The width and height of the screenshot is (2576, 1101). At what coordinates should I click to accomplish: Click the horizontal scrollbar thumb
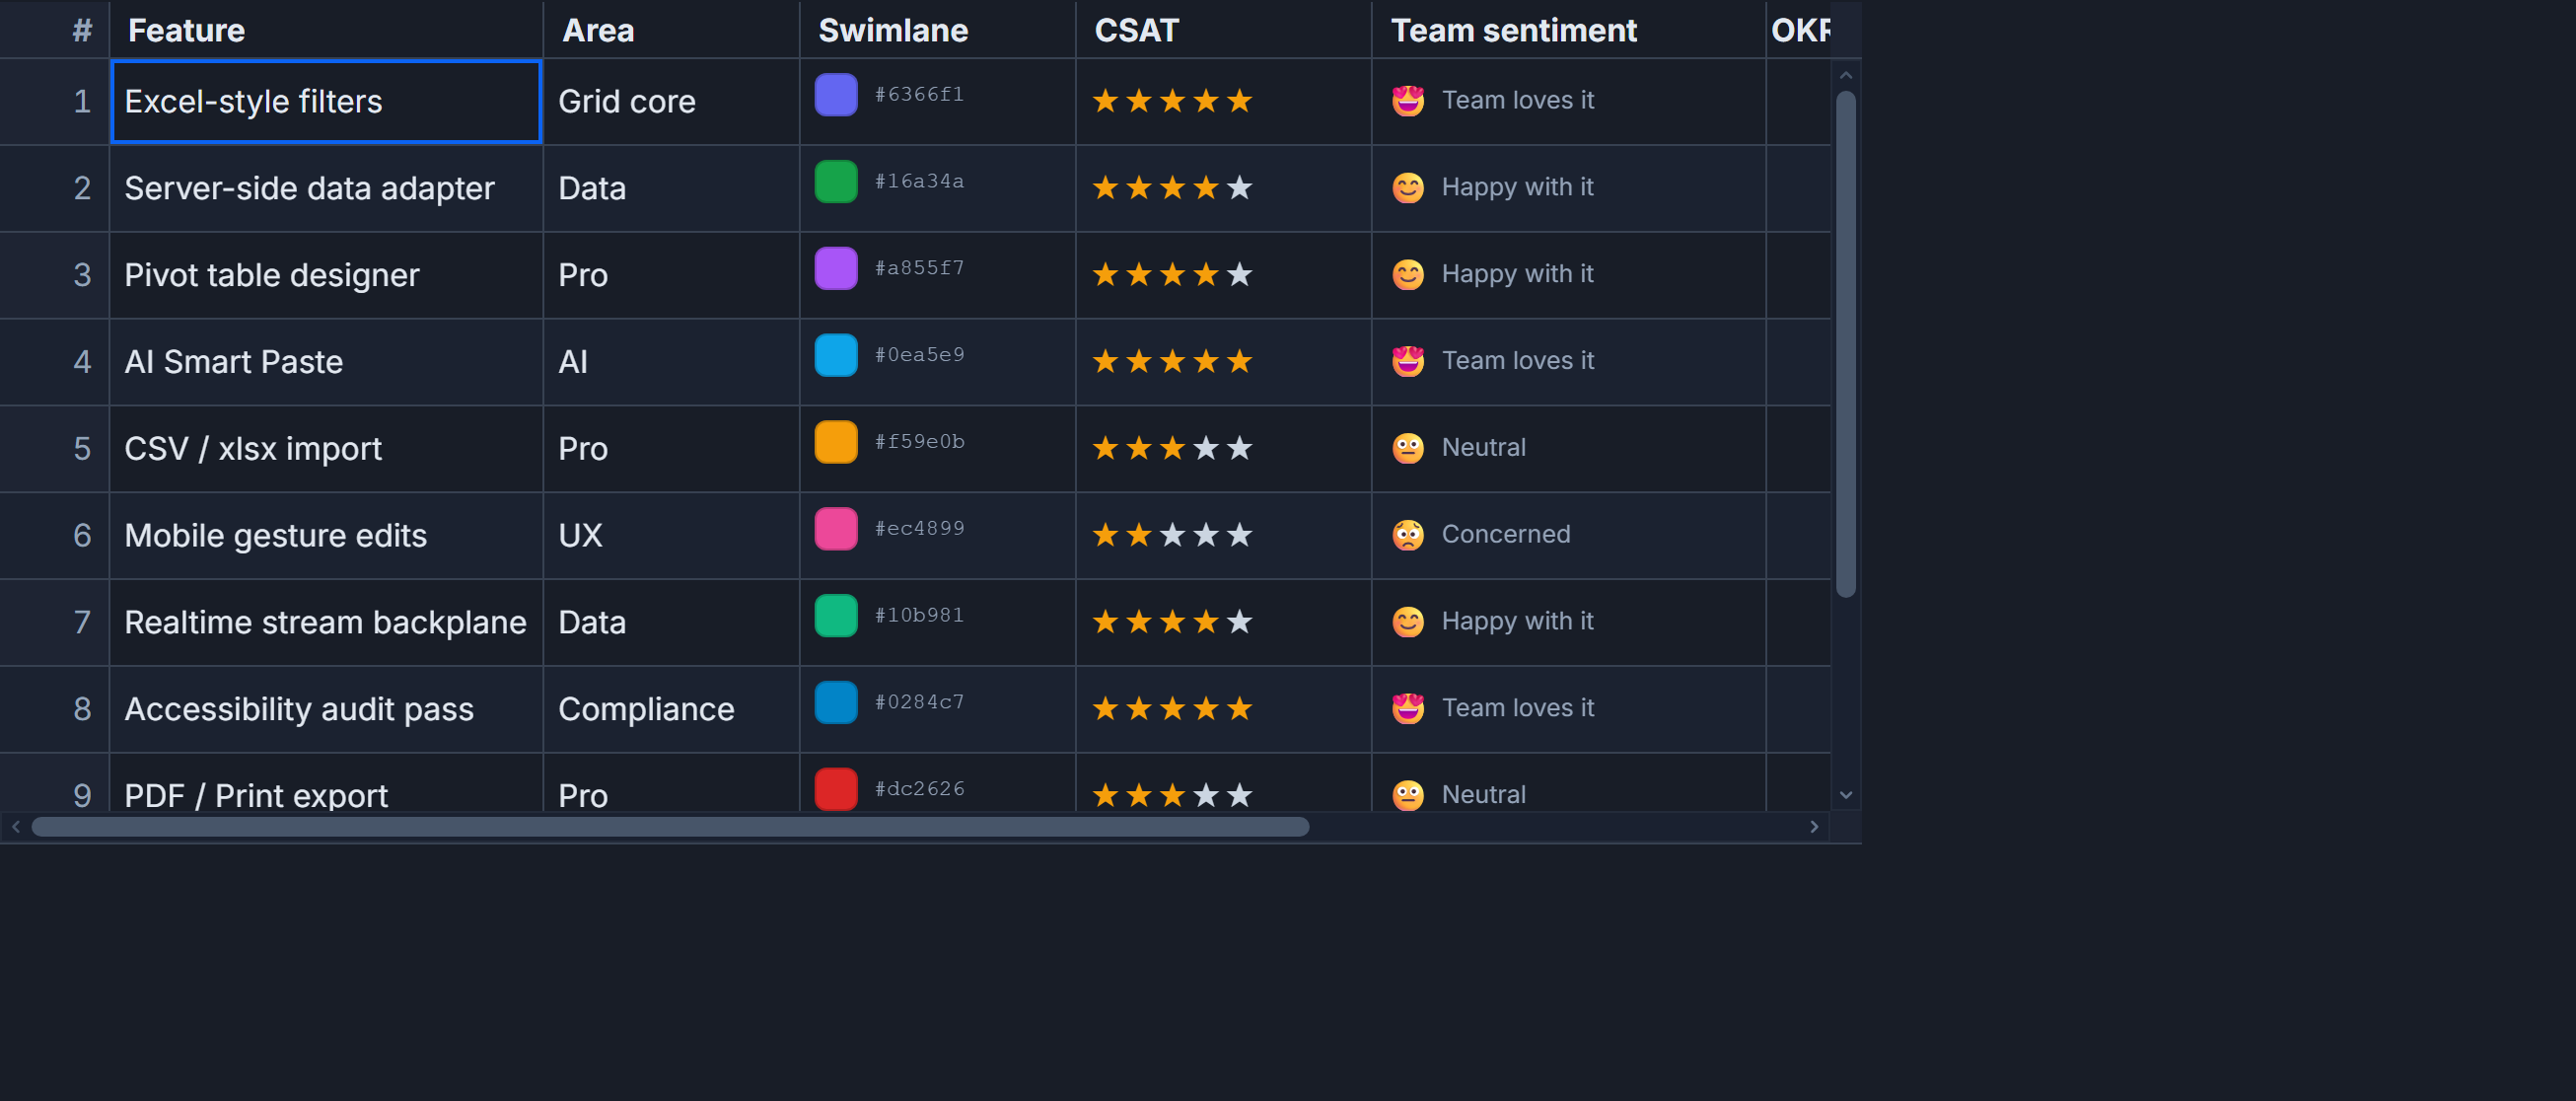[x=670, y=827]
